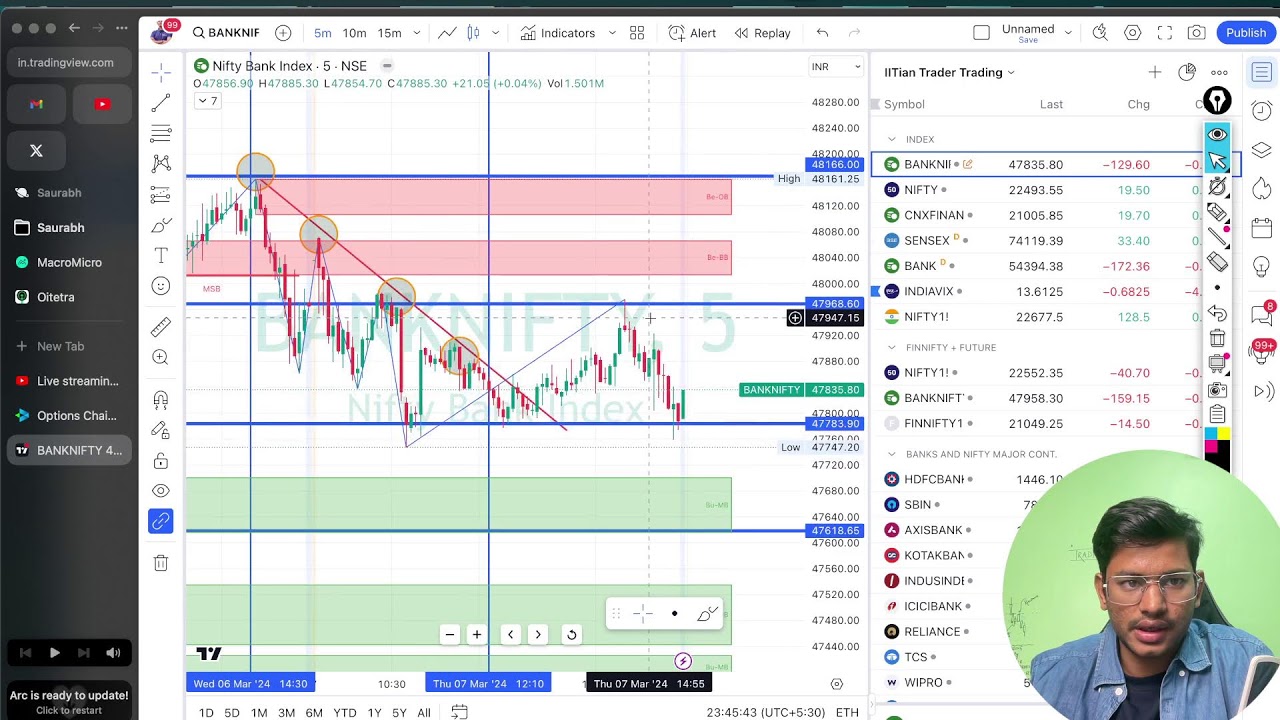This screenshot has height=720, width=1280.
Task: Open the Indicators dialog
Action: tap(558, 33)
